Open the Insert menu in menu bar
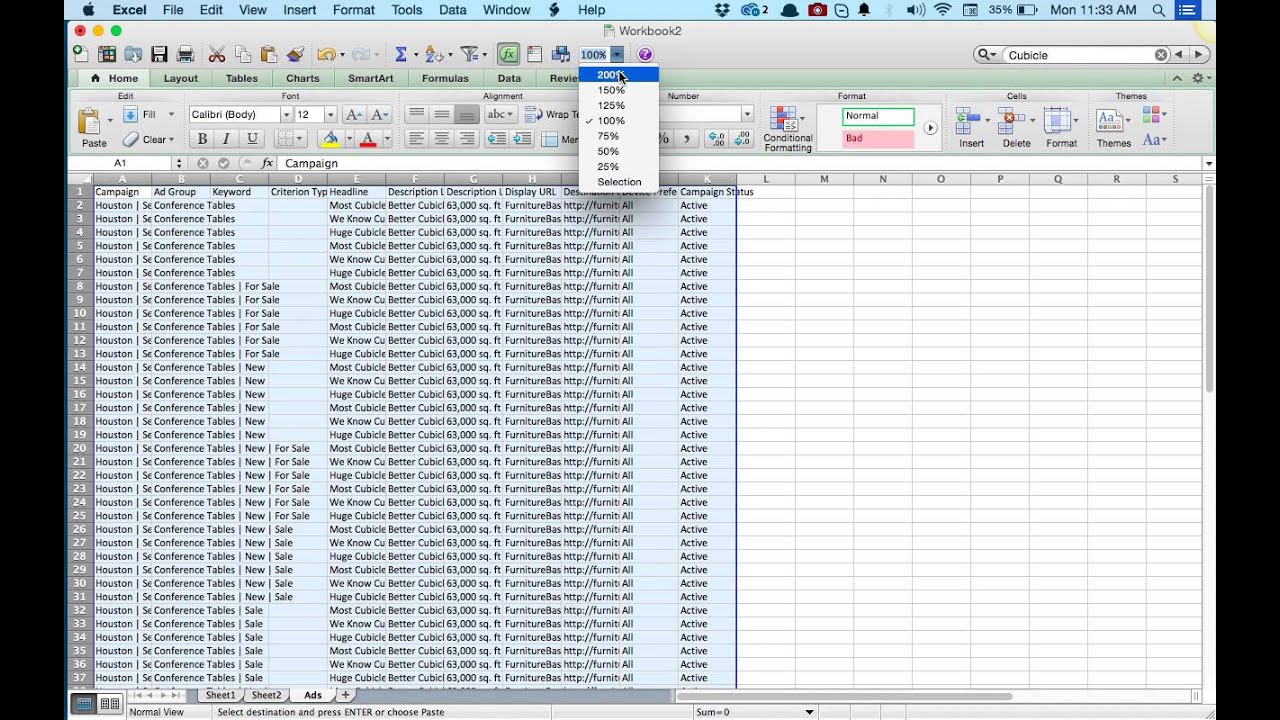 tap(300, 10)
